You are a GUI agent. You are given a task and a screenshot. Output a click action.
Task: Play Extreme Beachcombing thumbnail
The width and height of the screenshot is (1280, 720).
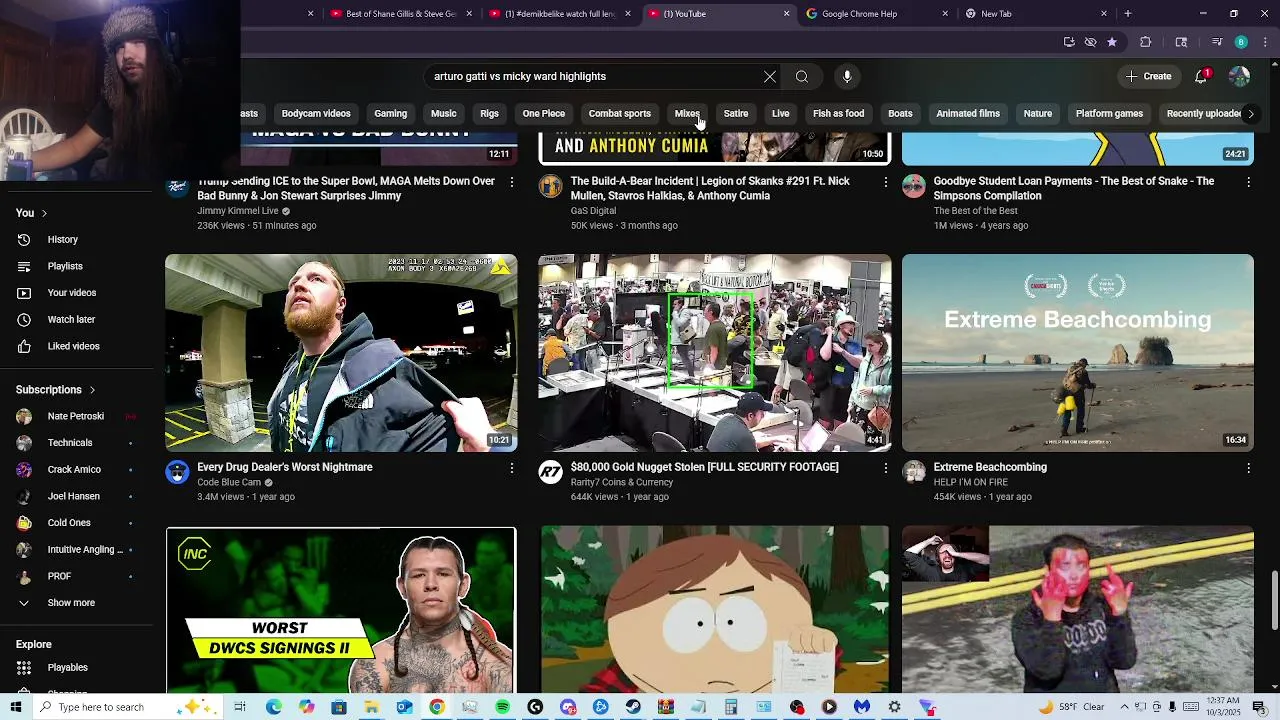click(1077, 353)
